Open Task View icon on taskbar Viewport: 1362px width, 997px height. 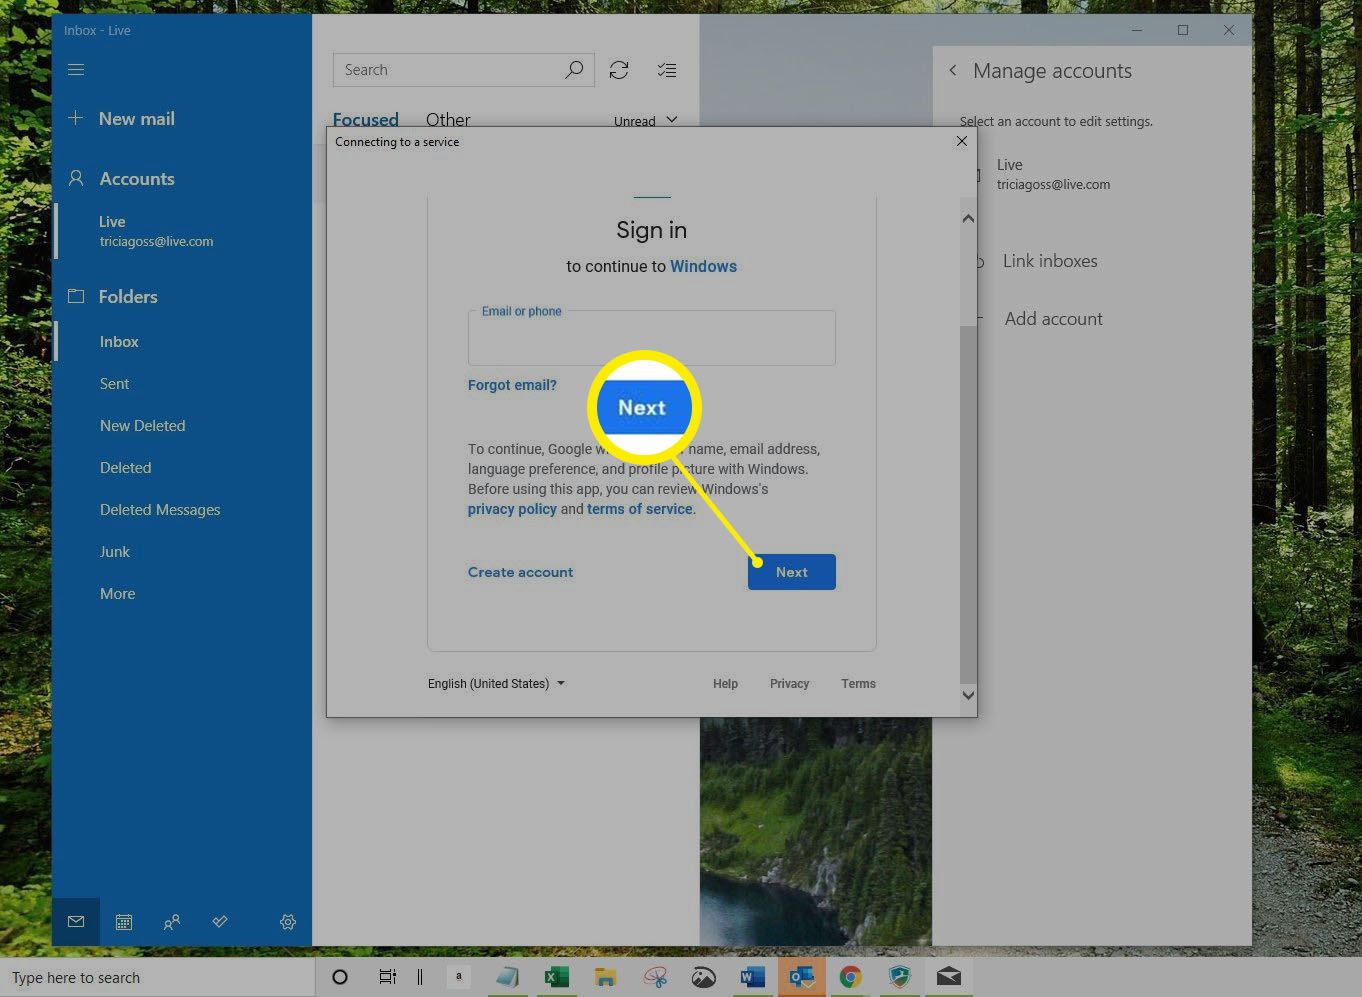tap(387, 977)
